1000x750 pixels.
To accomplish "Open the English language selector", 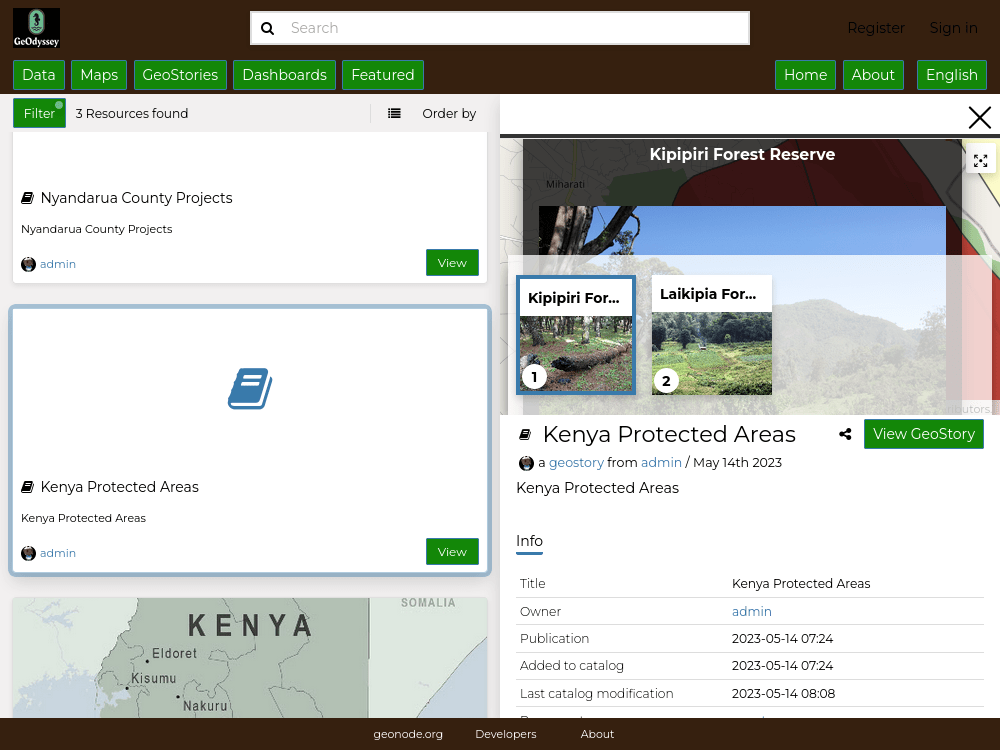I will [951, 75].
